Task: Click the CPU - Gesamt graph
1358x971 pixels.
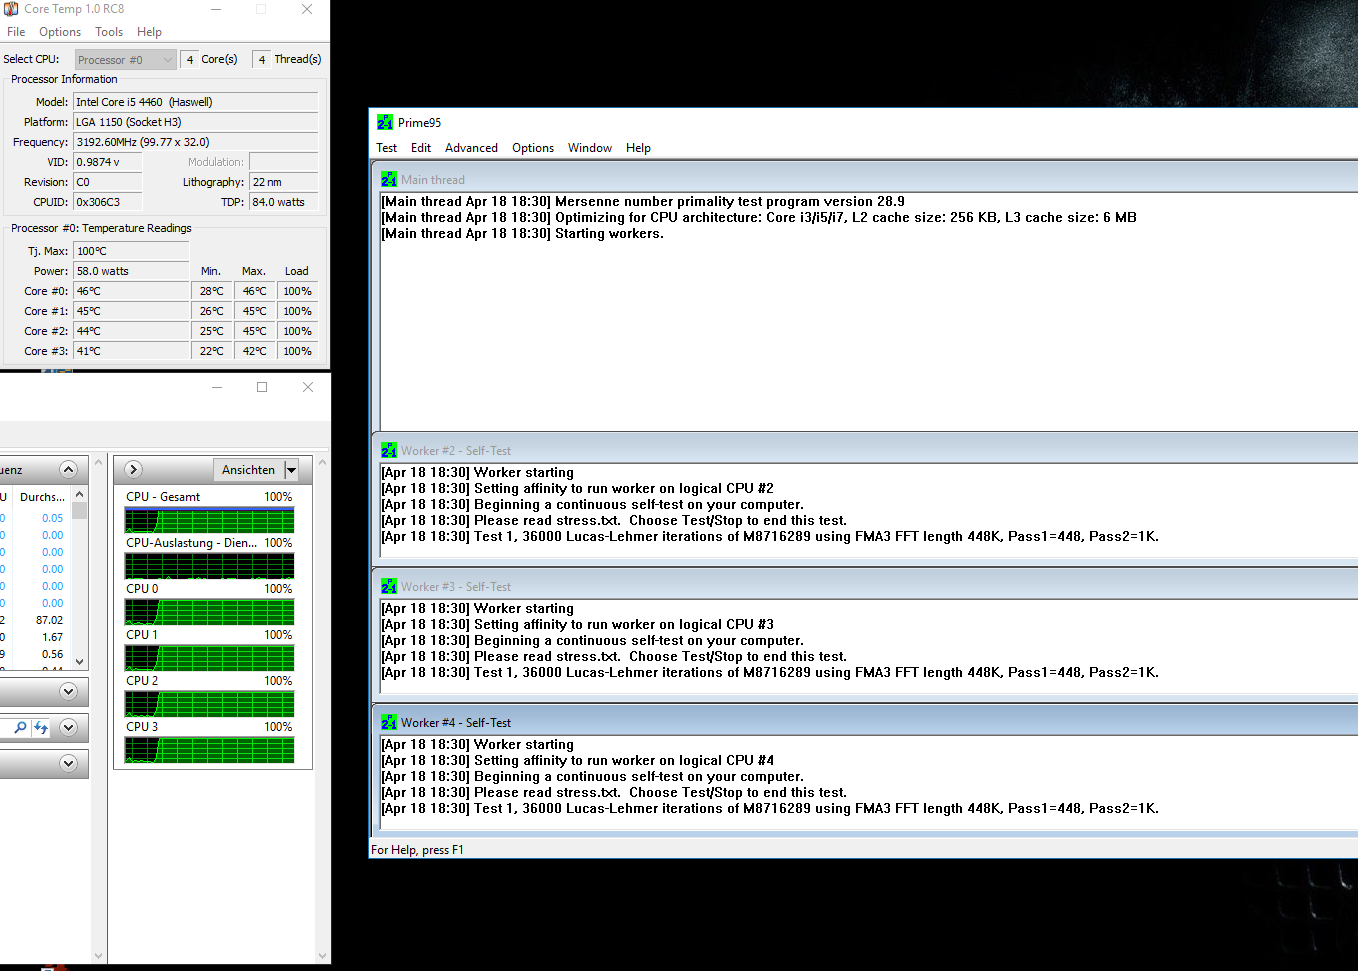Action: click(209, 520)
